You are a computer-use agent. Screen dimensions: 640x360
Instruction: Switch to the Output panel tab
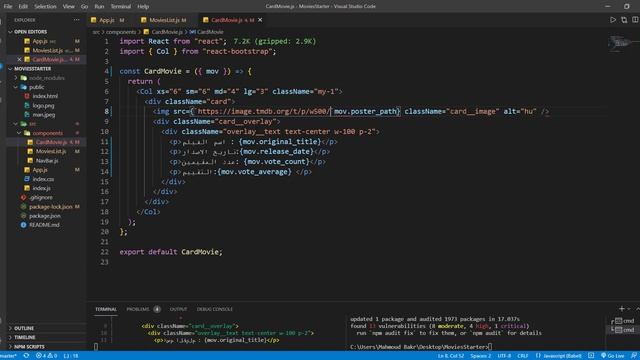pos(178,309)
